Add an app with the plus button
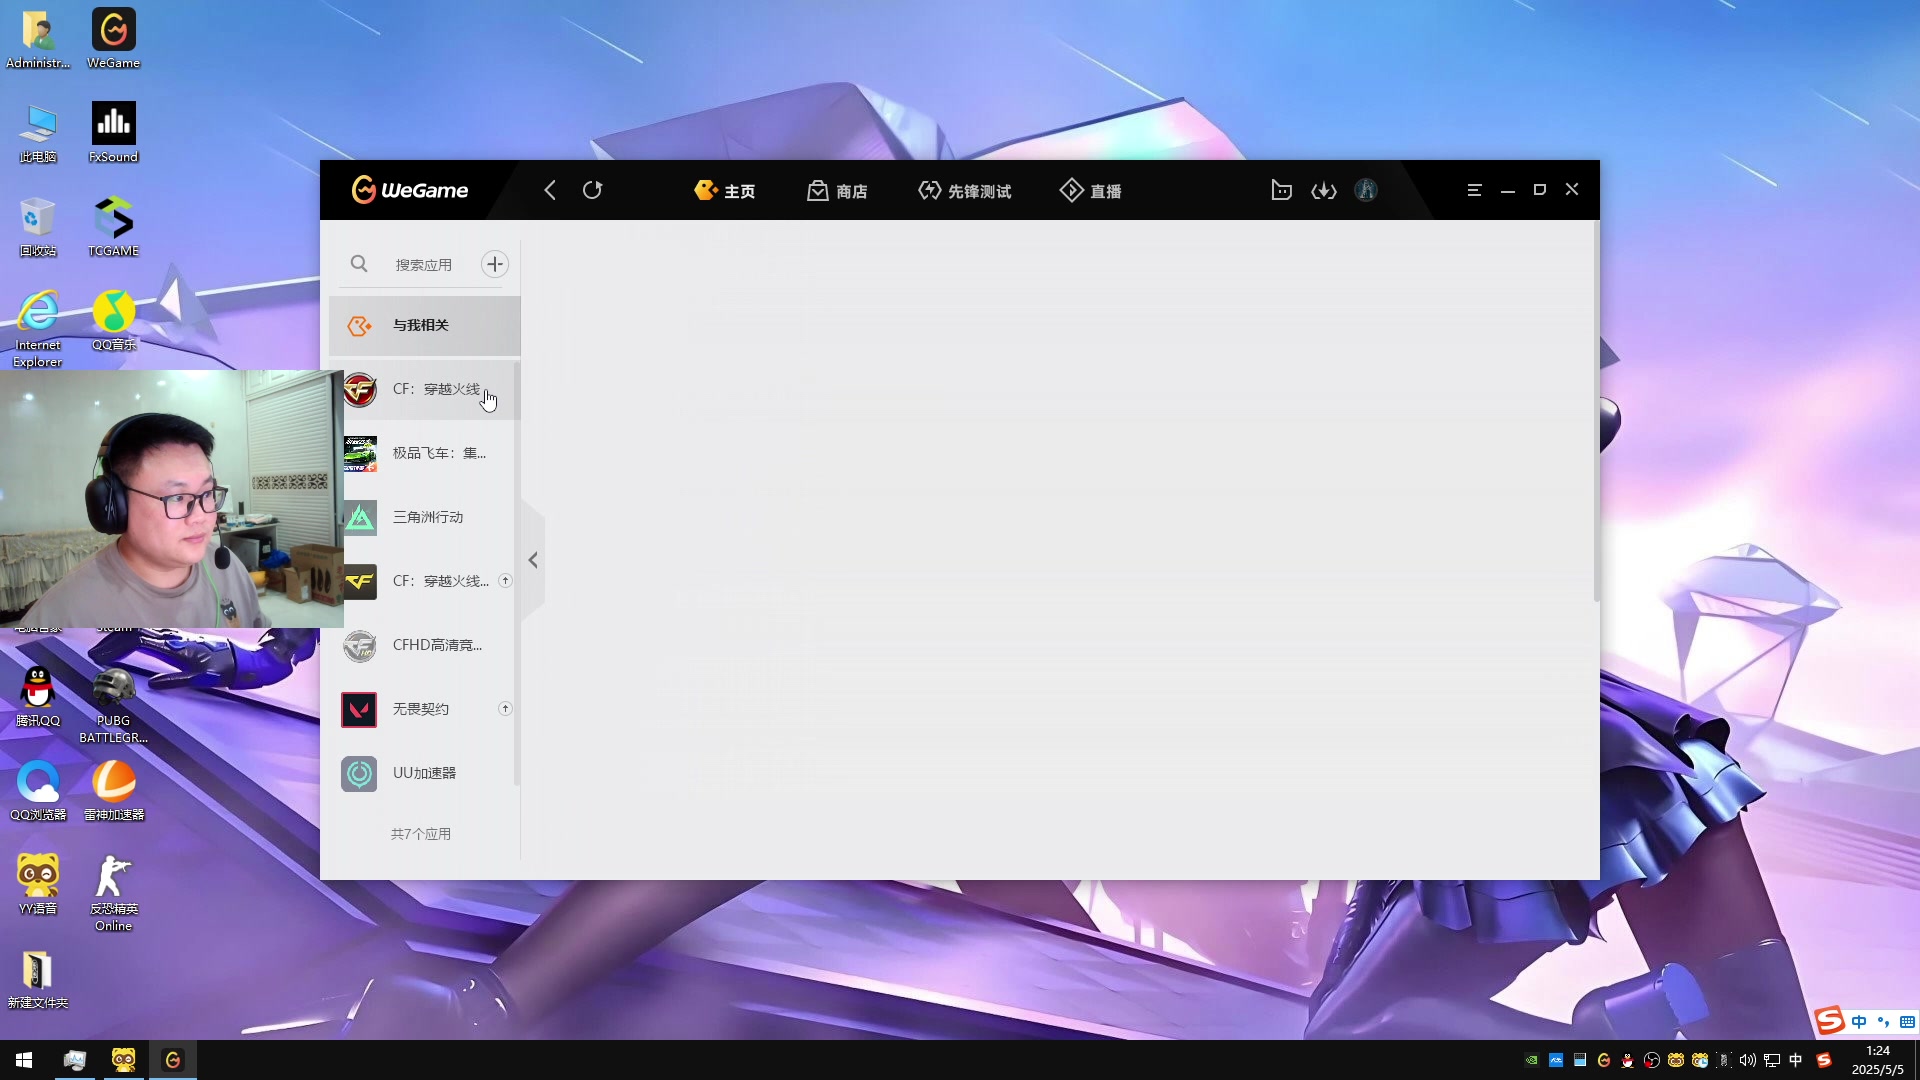 pyautogui.click(x=495, y=264)
